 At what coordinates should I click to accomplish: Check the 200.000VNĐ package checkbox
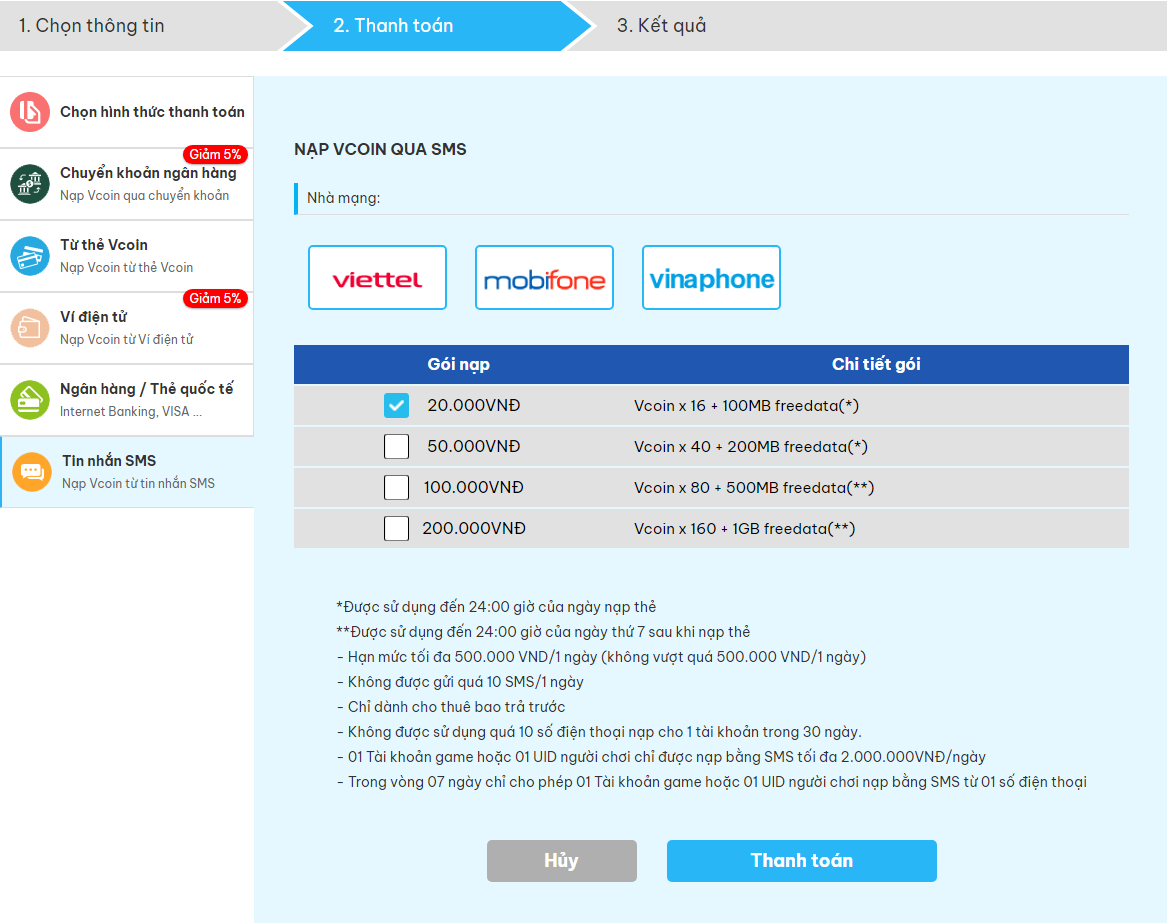pyautogui.click(x=397, y=528)
